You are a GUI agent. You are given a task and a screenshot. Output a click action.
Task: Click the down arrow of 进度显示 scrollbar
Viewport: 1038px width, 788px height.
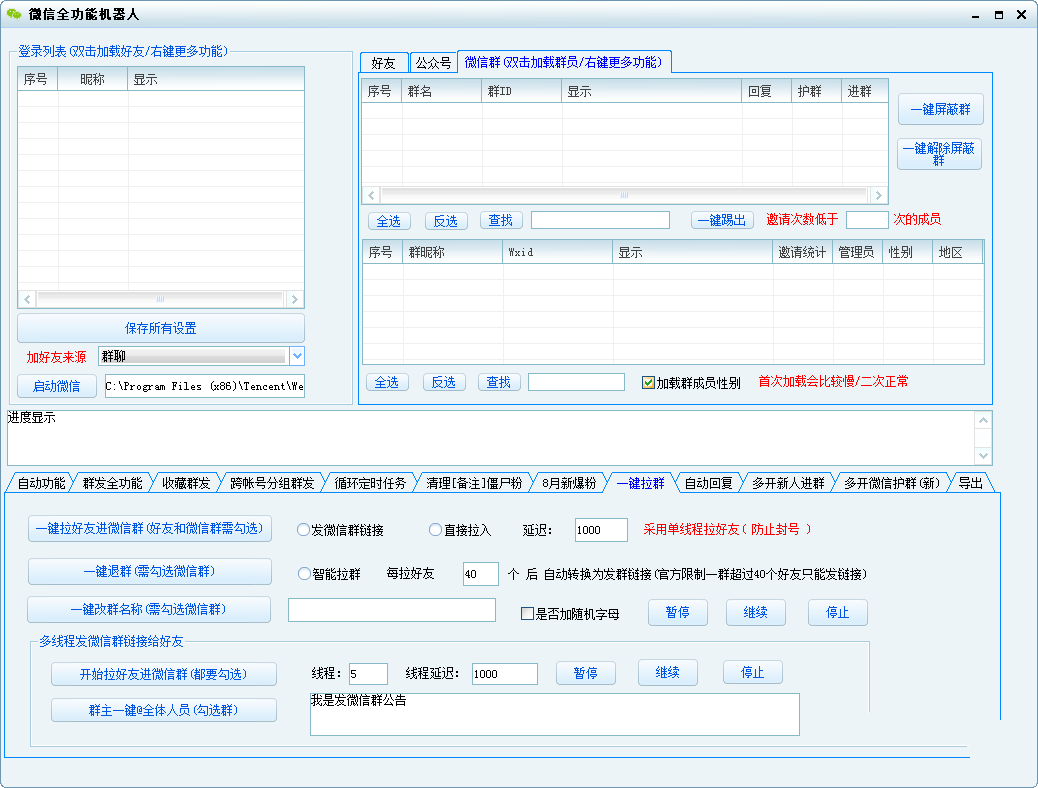(x=983, y=456)
